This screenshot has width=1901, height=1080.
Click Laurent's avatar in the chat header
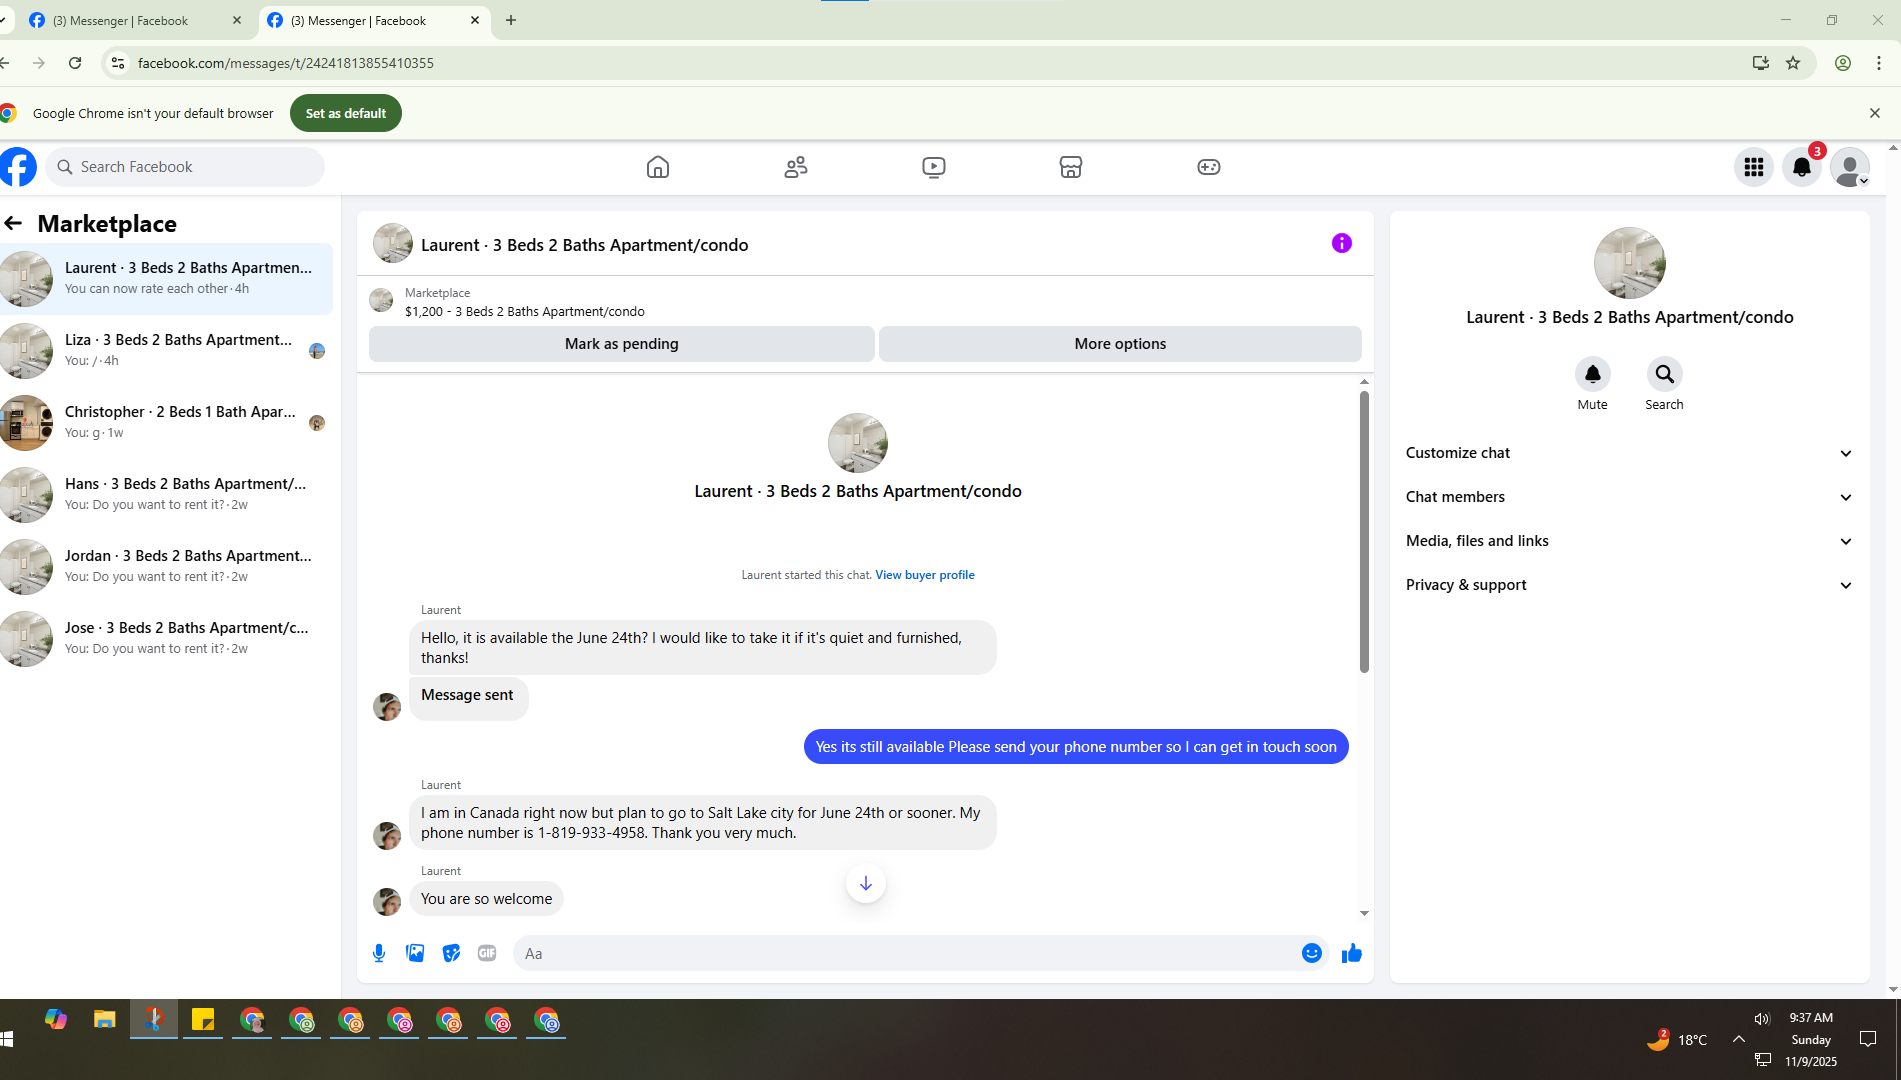393,243
